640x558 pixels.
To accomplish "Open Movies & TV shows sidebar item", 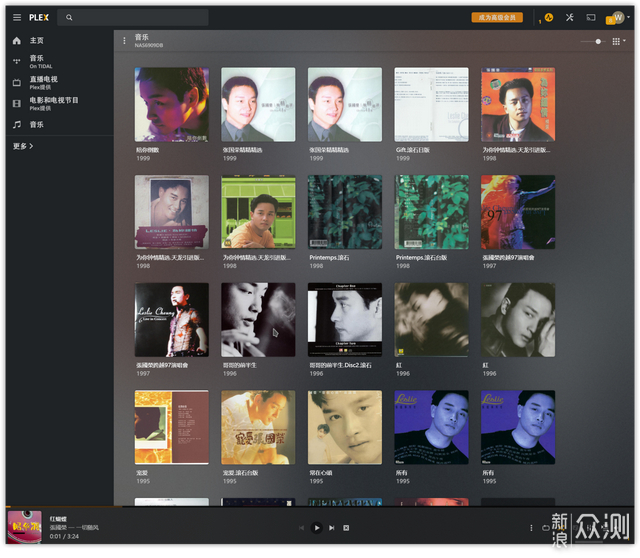I will [52, 103].
